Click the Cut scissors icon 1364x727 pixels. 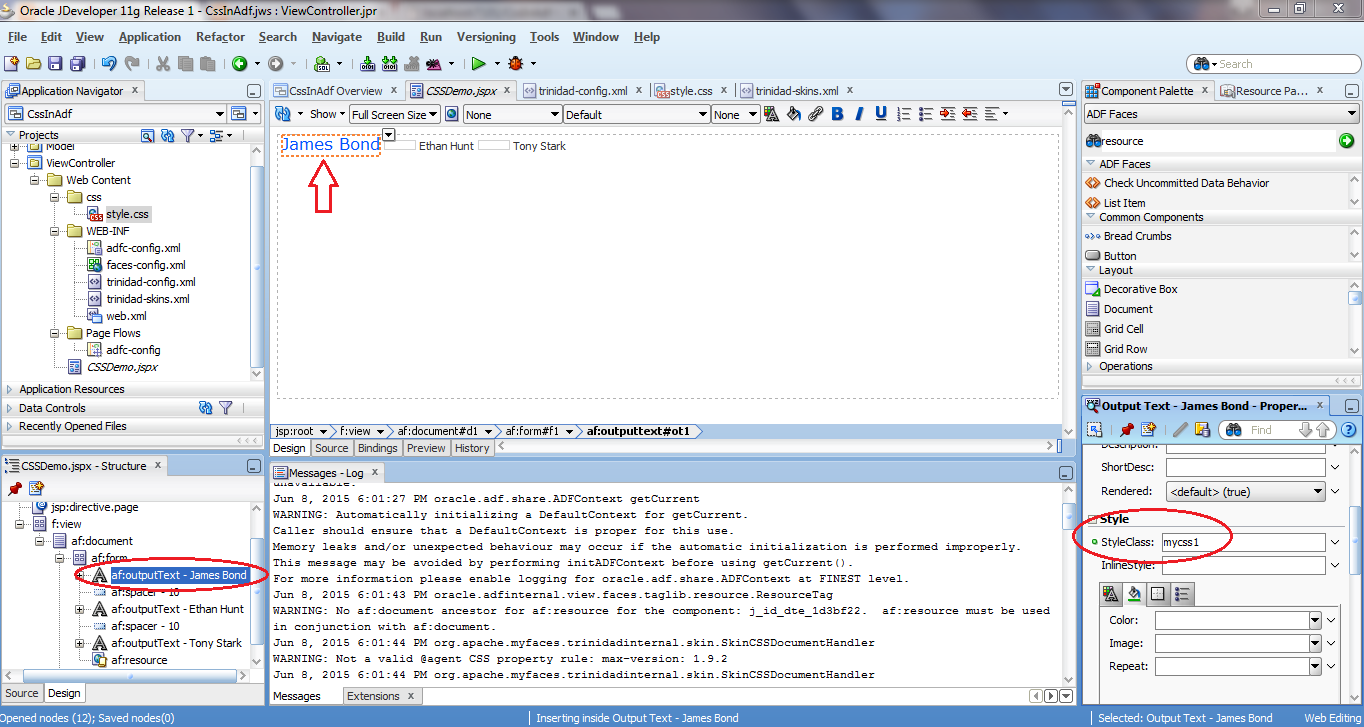[x=163, y=64]
